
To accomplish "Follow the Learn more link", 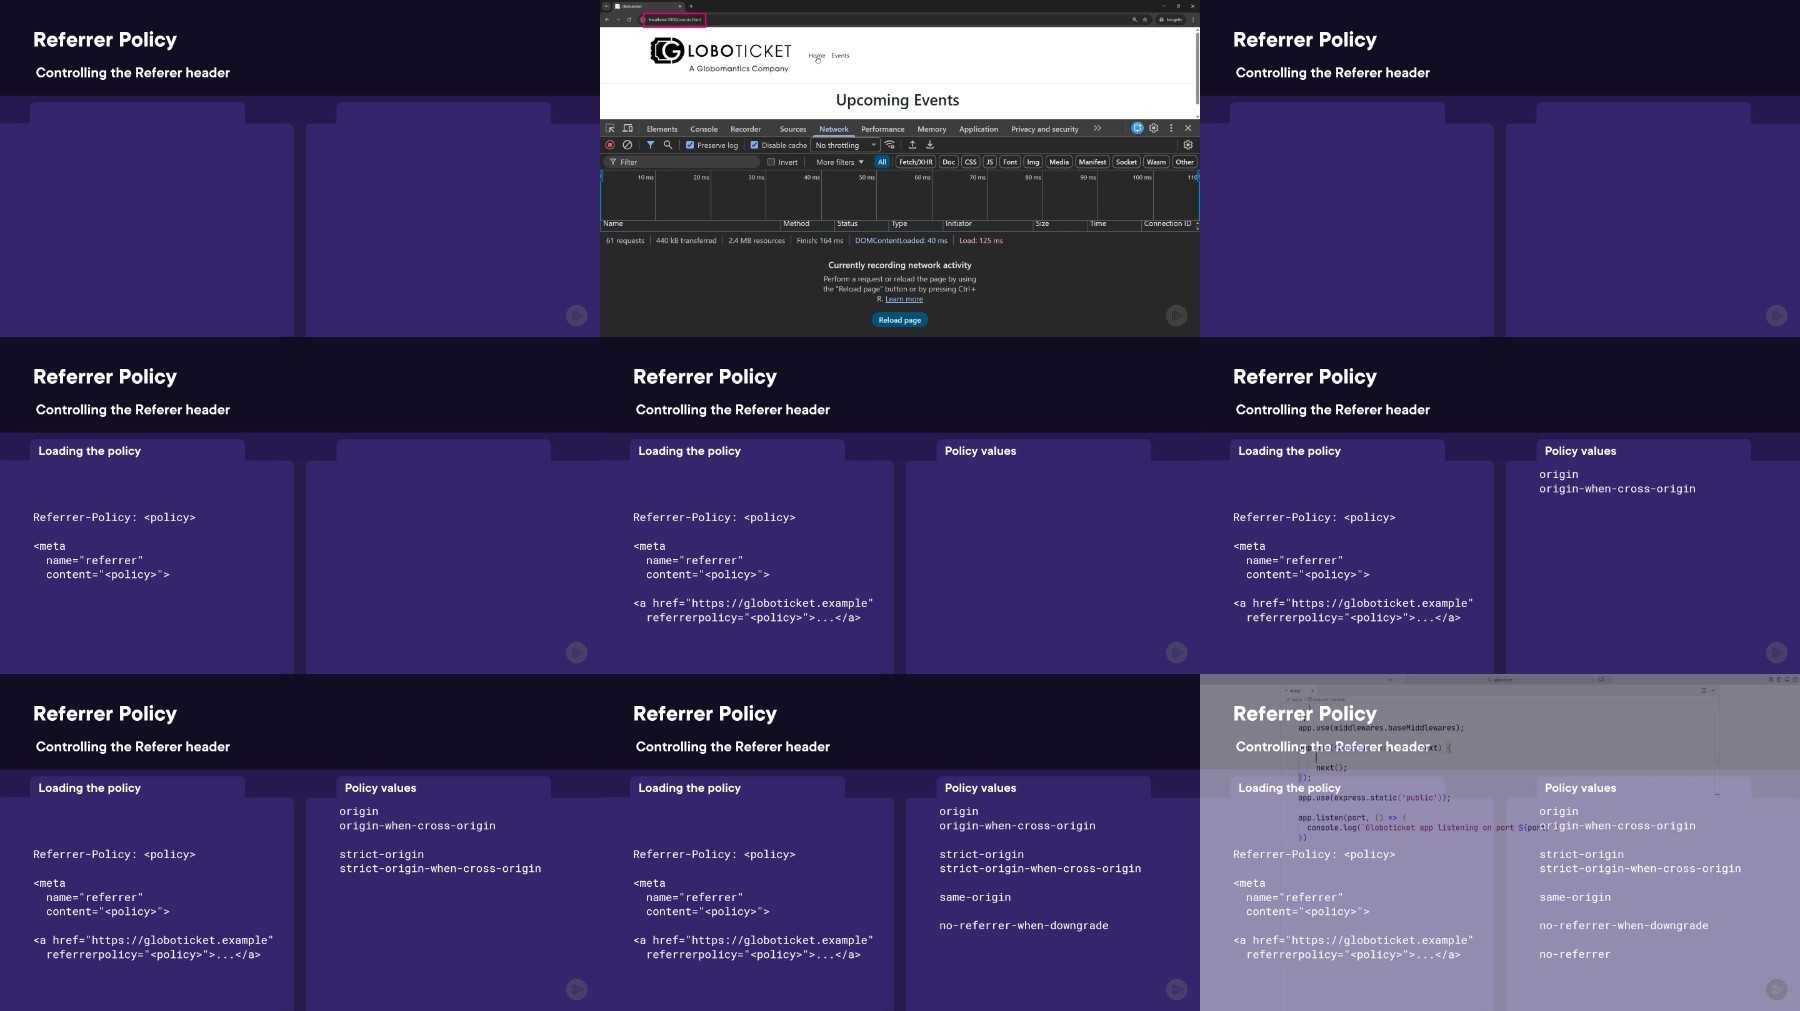I will click(x=904, y=299).
